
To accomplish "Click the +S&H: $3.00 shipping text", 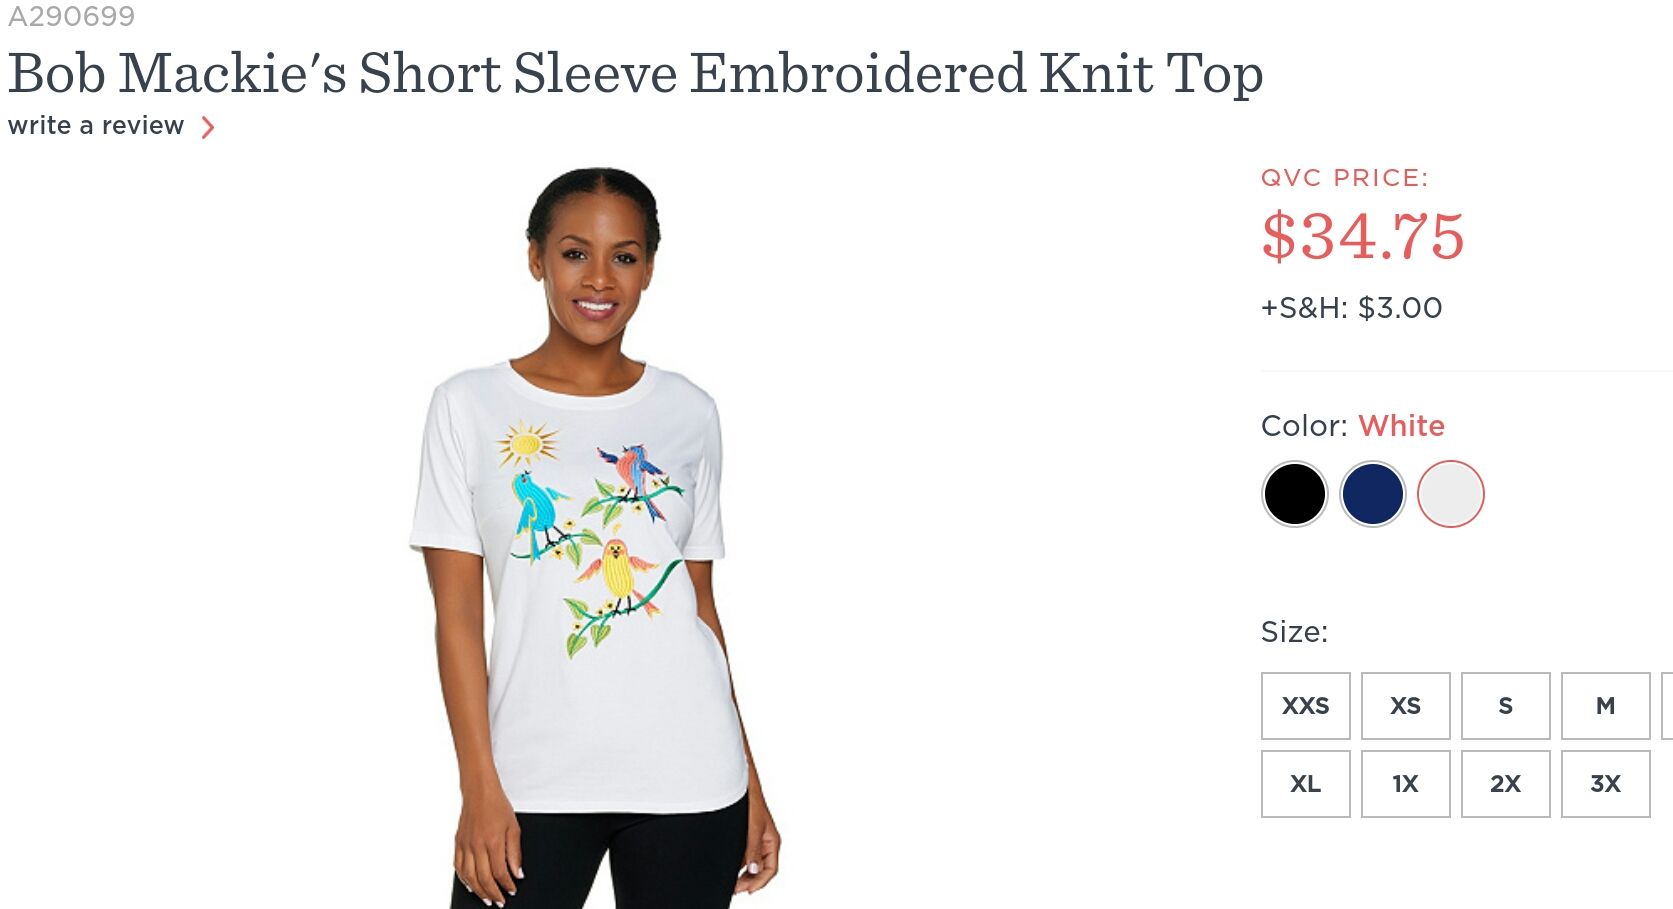I will [x=1351, y=308].
